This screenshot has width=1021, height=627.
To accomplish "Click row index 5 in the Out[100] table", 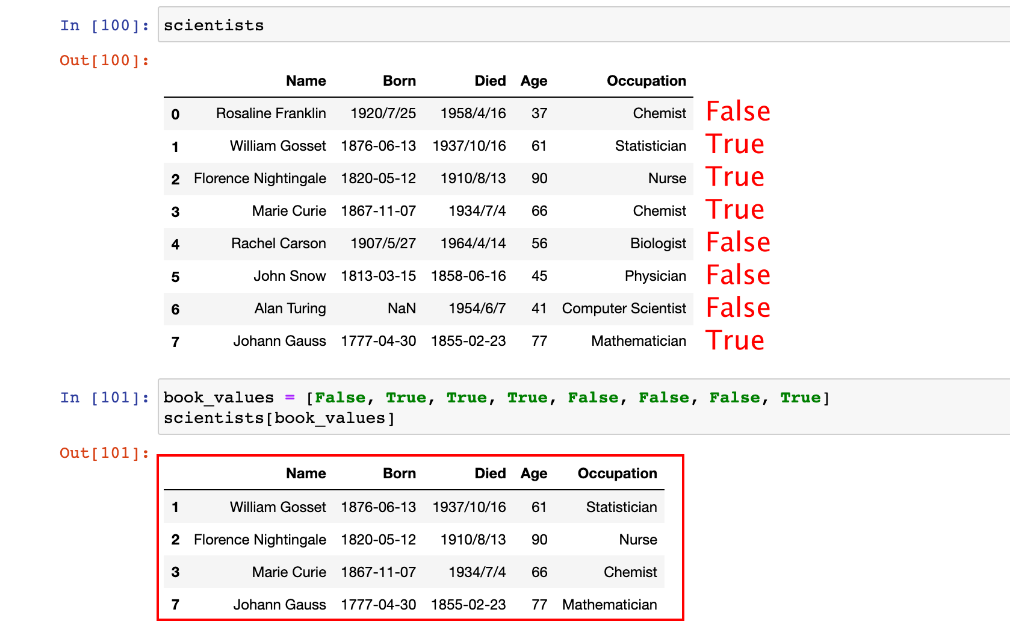I will 175,277.
